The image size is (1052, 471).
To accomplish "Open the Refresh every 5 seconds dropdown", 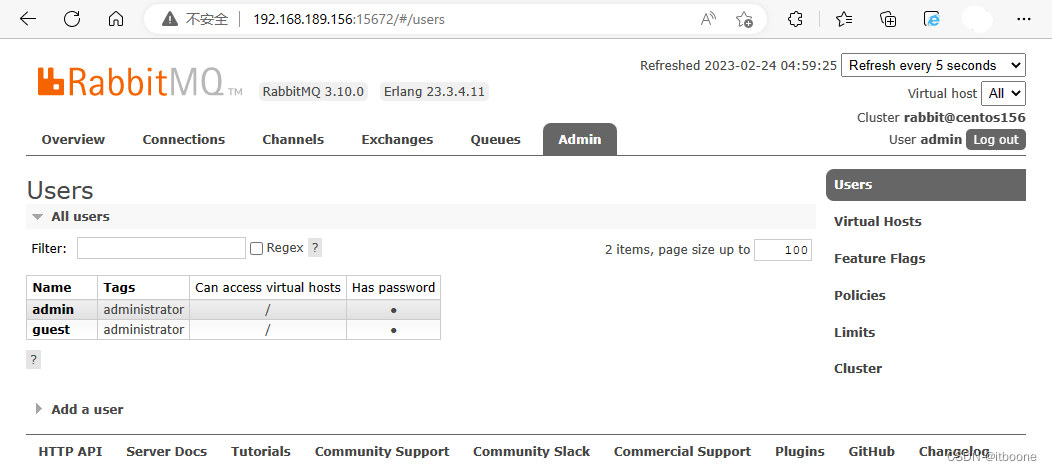I will point(933,65).
